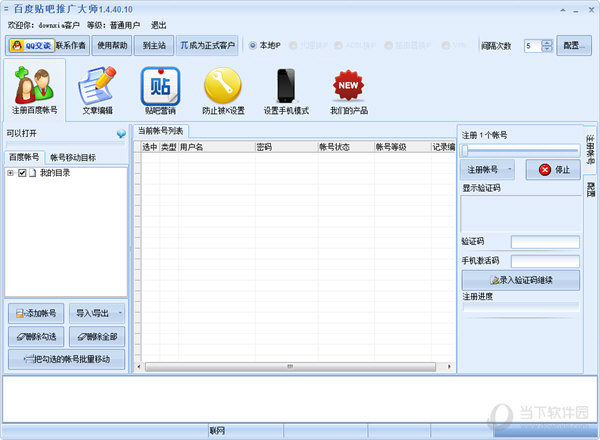Click the 选中 column header
The image size is (600, 440).
pos(150,147)
